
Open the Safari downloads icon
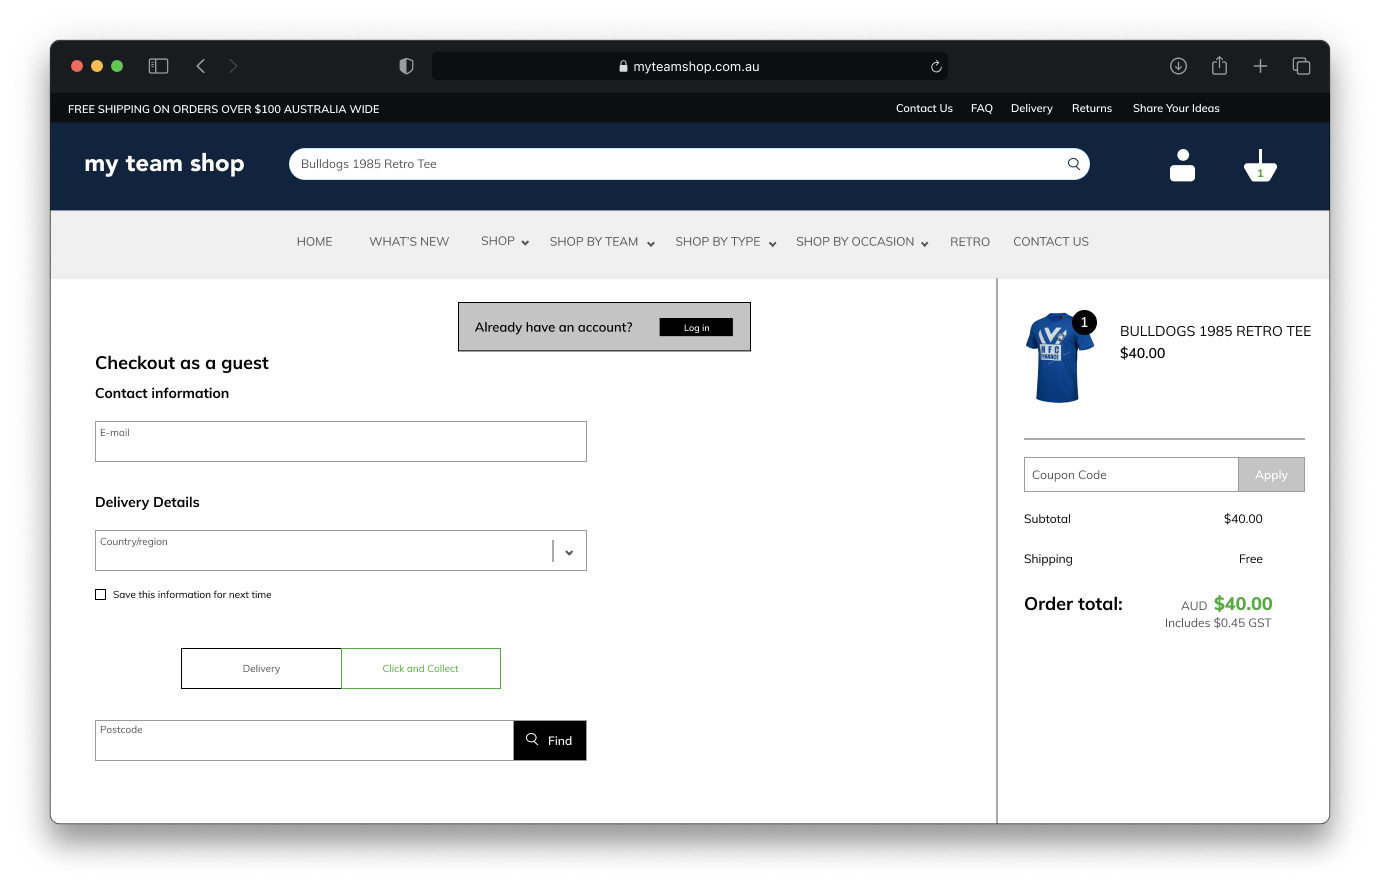point(1178,66)
